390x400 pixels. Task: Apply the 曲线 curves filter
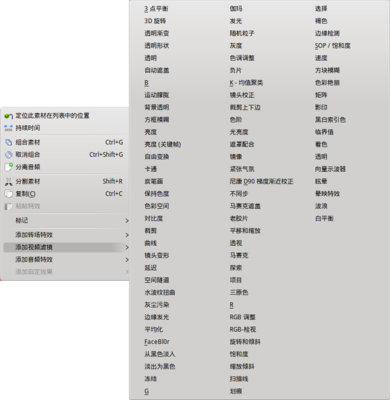[150, 243]
